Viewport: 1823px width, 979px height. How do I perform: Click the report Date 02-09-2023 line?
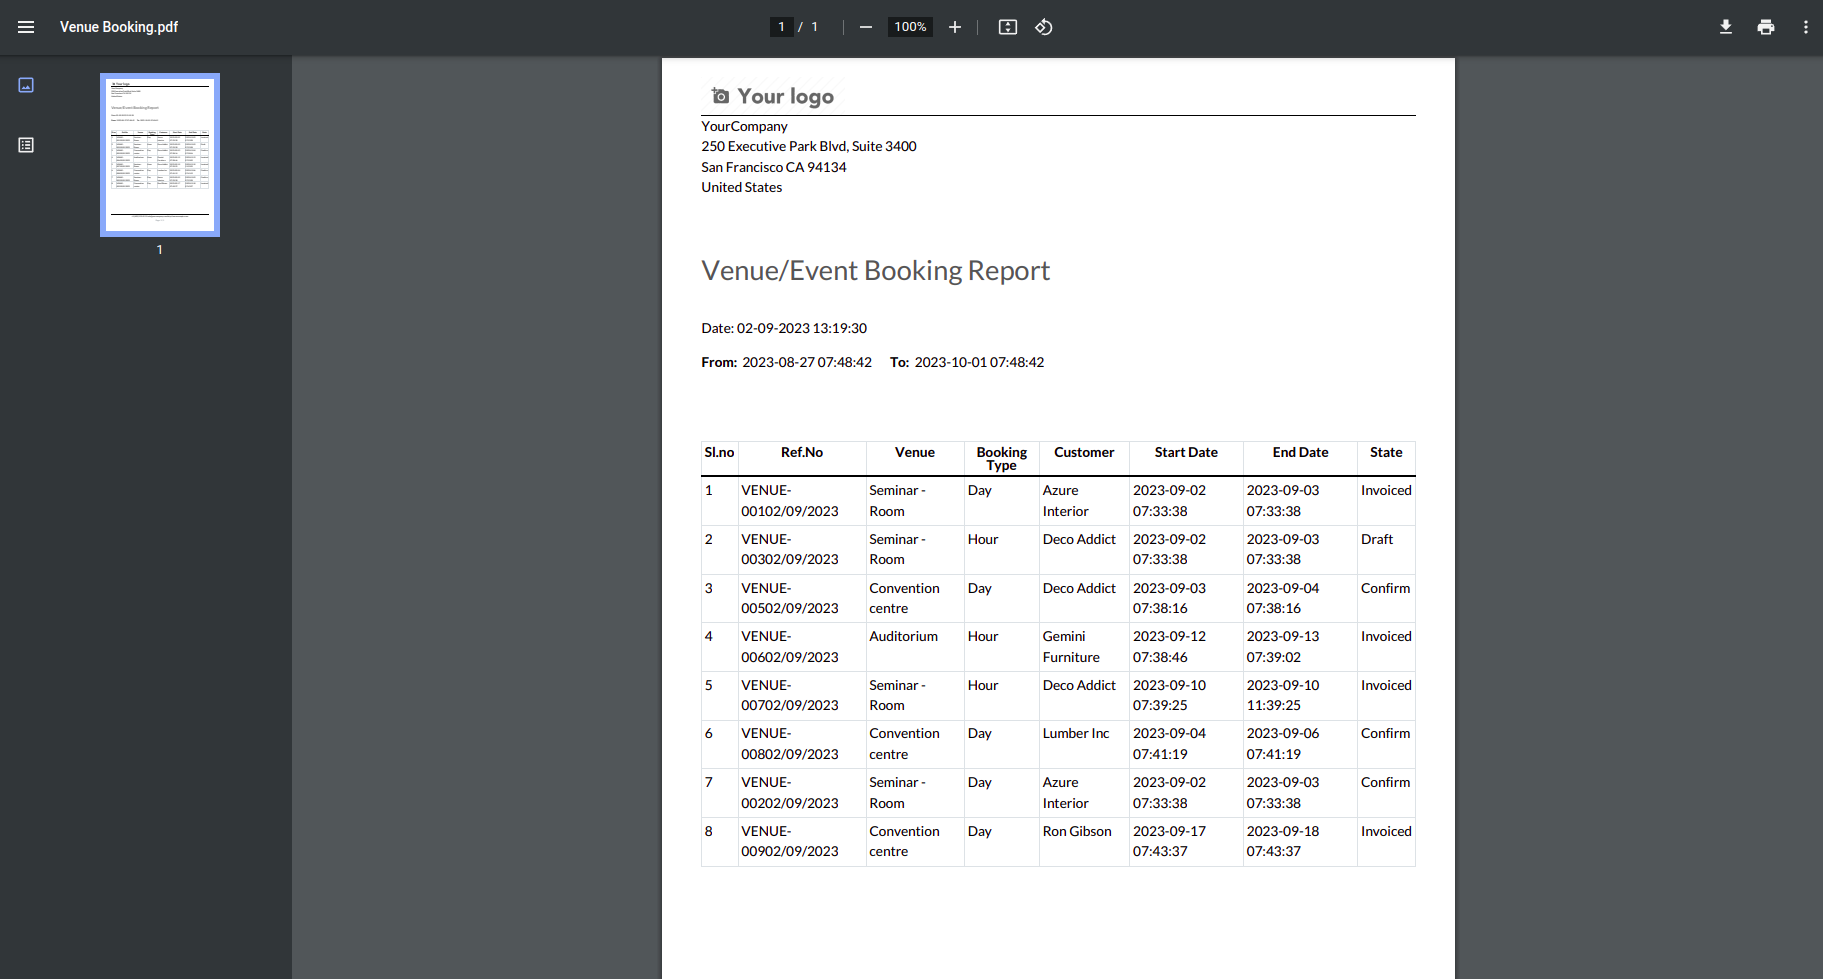[x=784, y=328]
